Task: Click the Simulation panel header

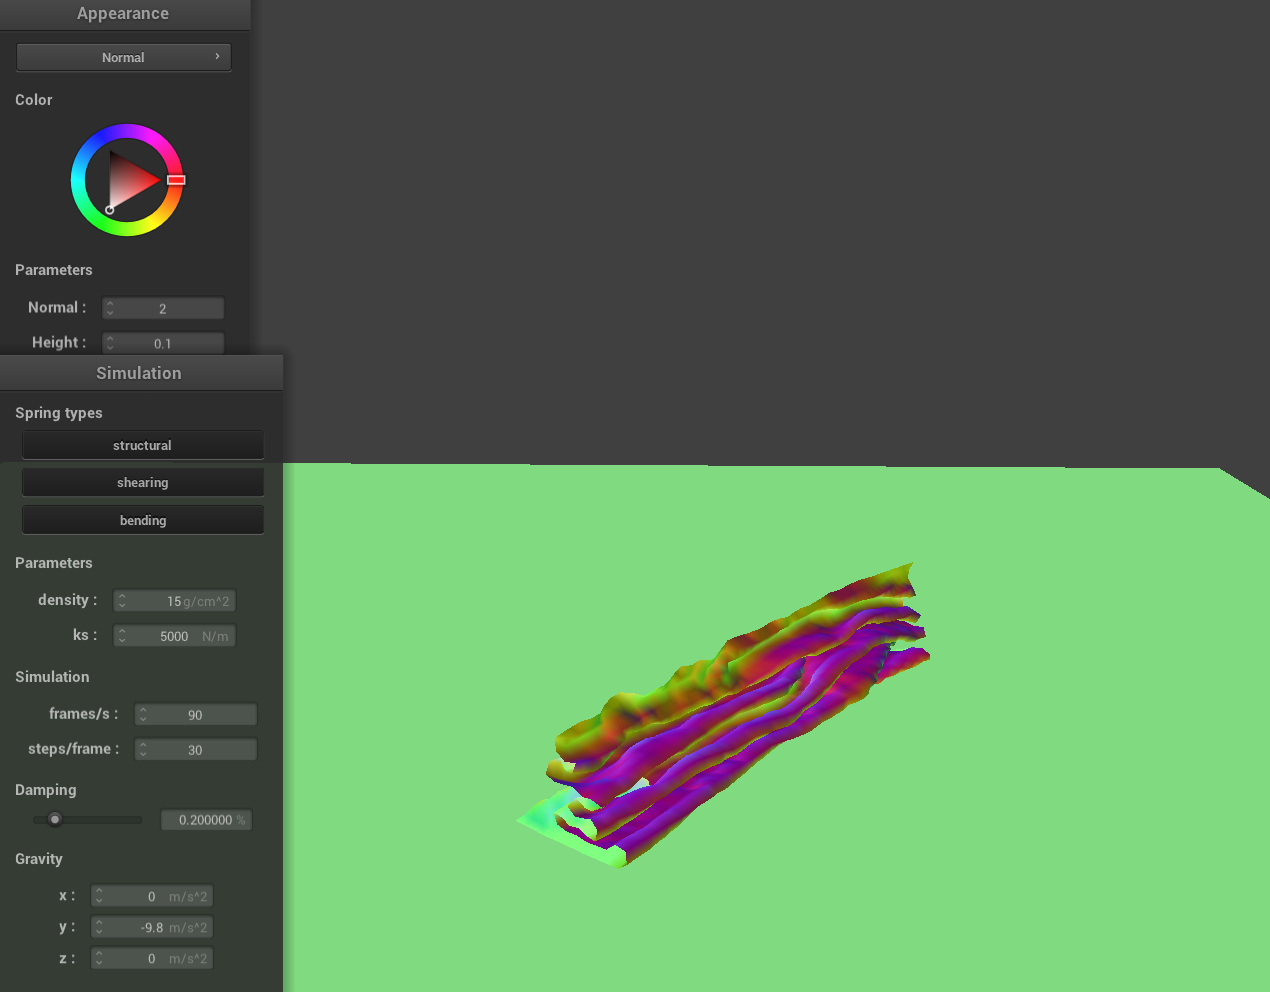Action: (140, 373)
